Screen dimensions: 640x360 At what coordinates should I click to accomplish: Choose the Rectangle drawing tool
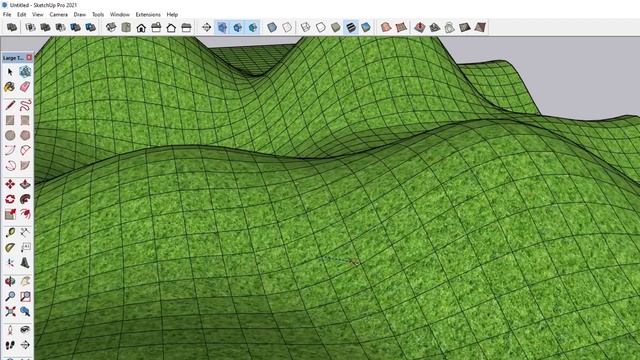[10, 120]
